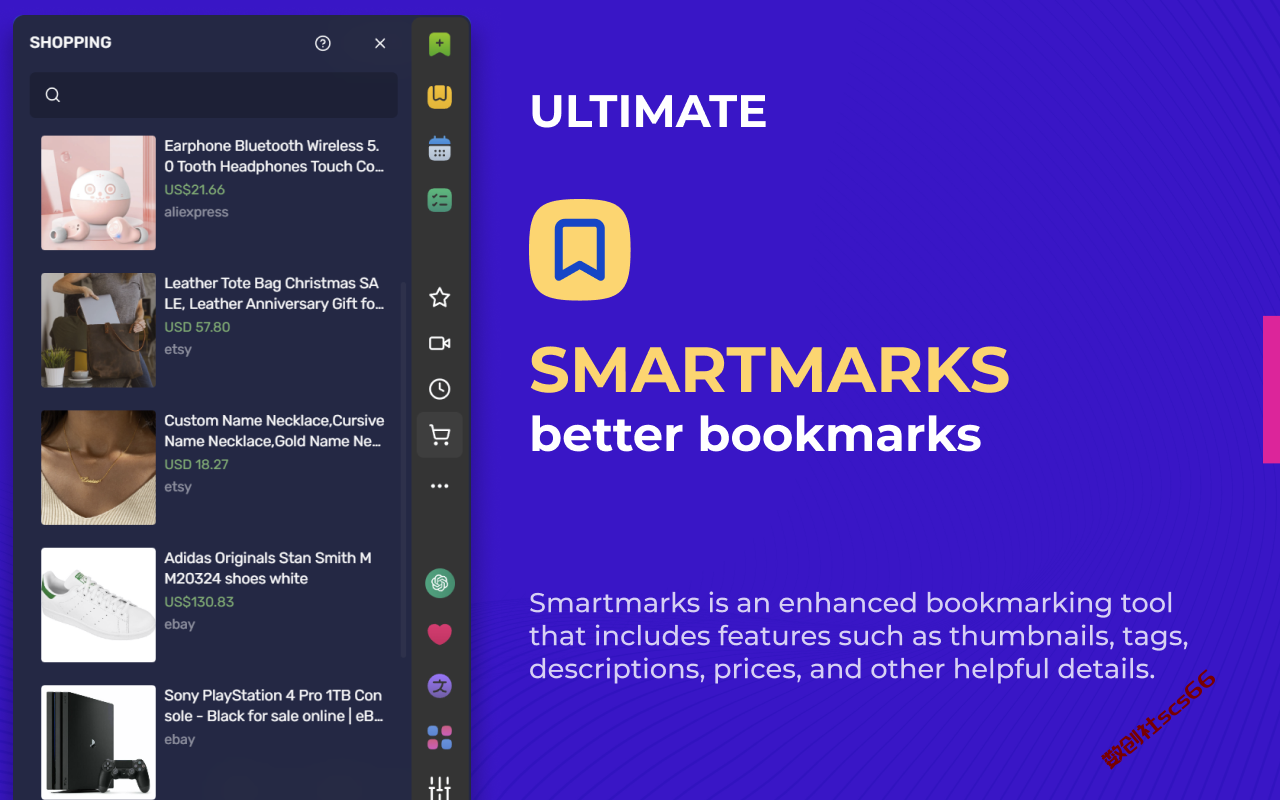Click the US$21.66 price
Screen dimensions: 1280x800
pyautogui.click(x=194, y=190)
